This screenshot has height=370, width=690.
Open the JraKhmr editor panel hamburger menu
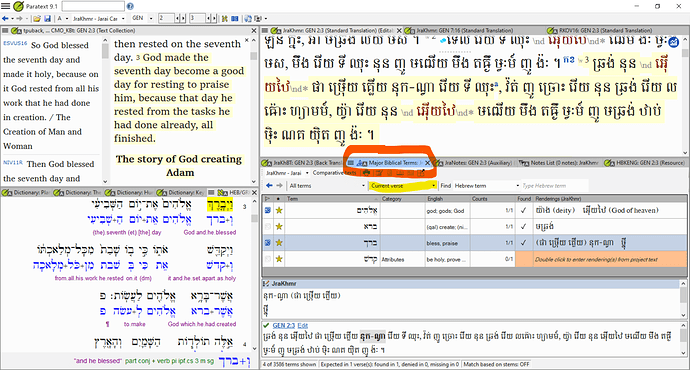point(265,30)
